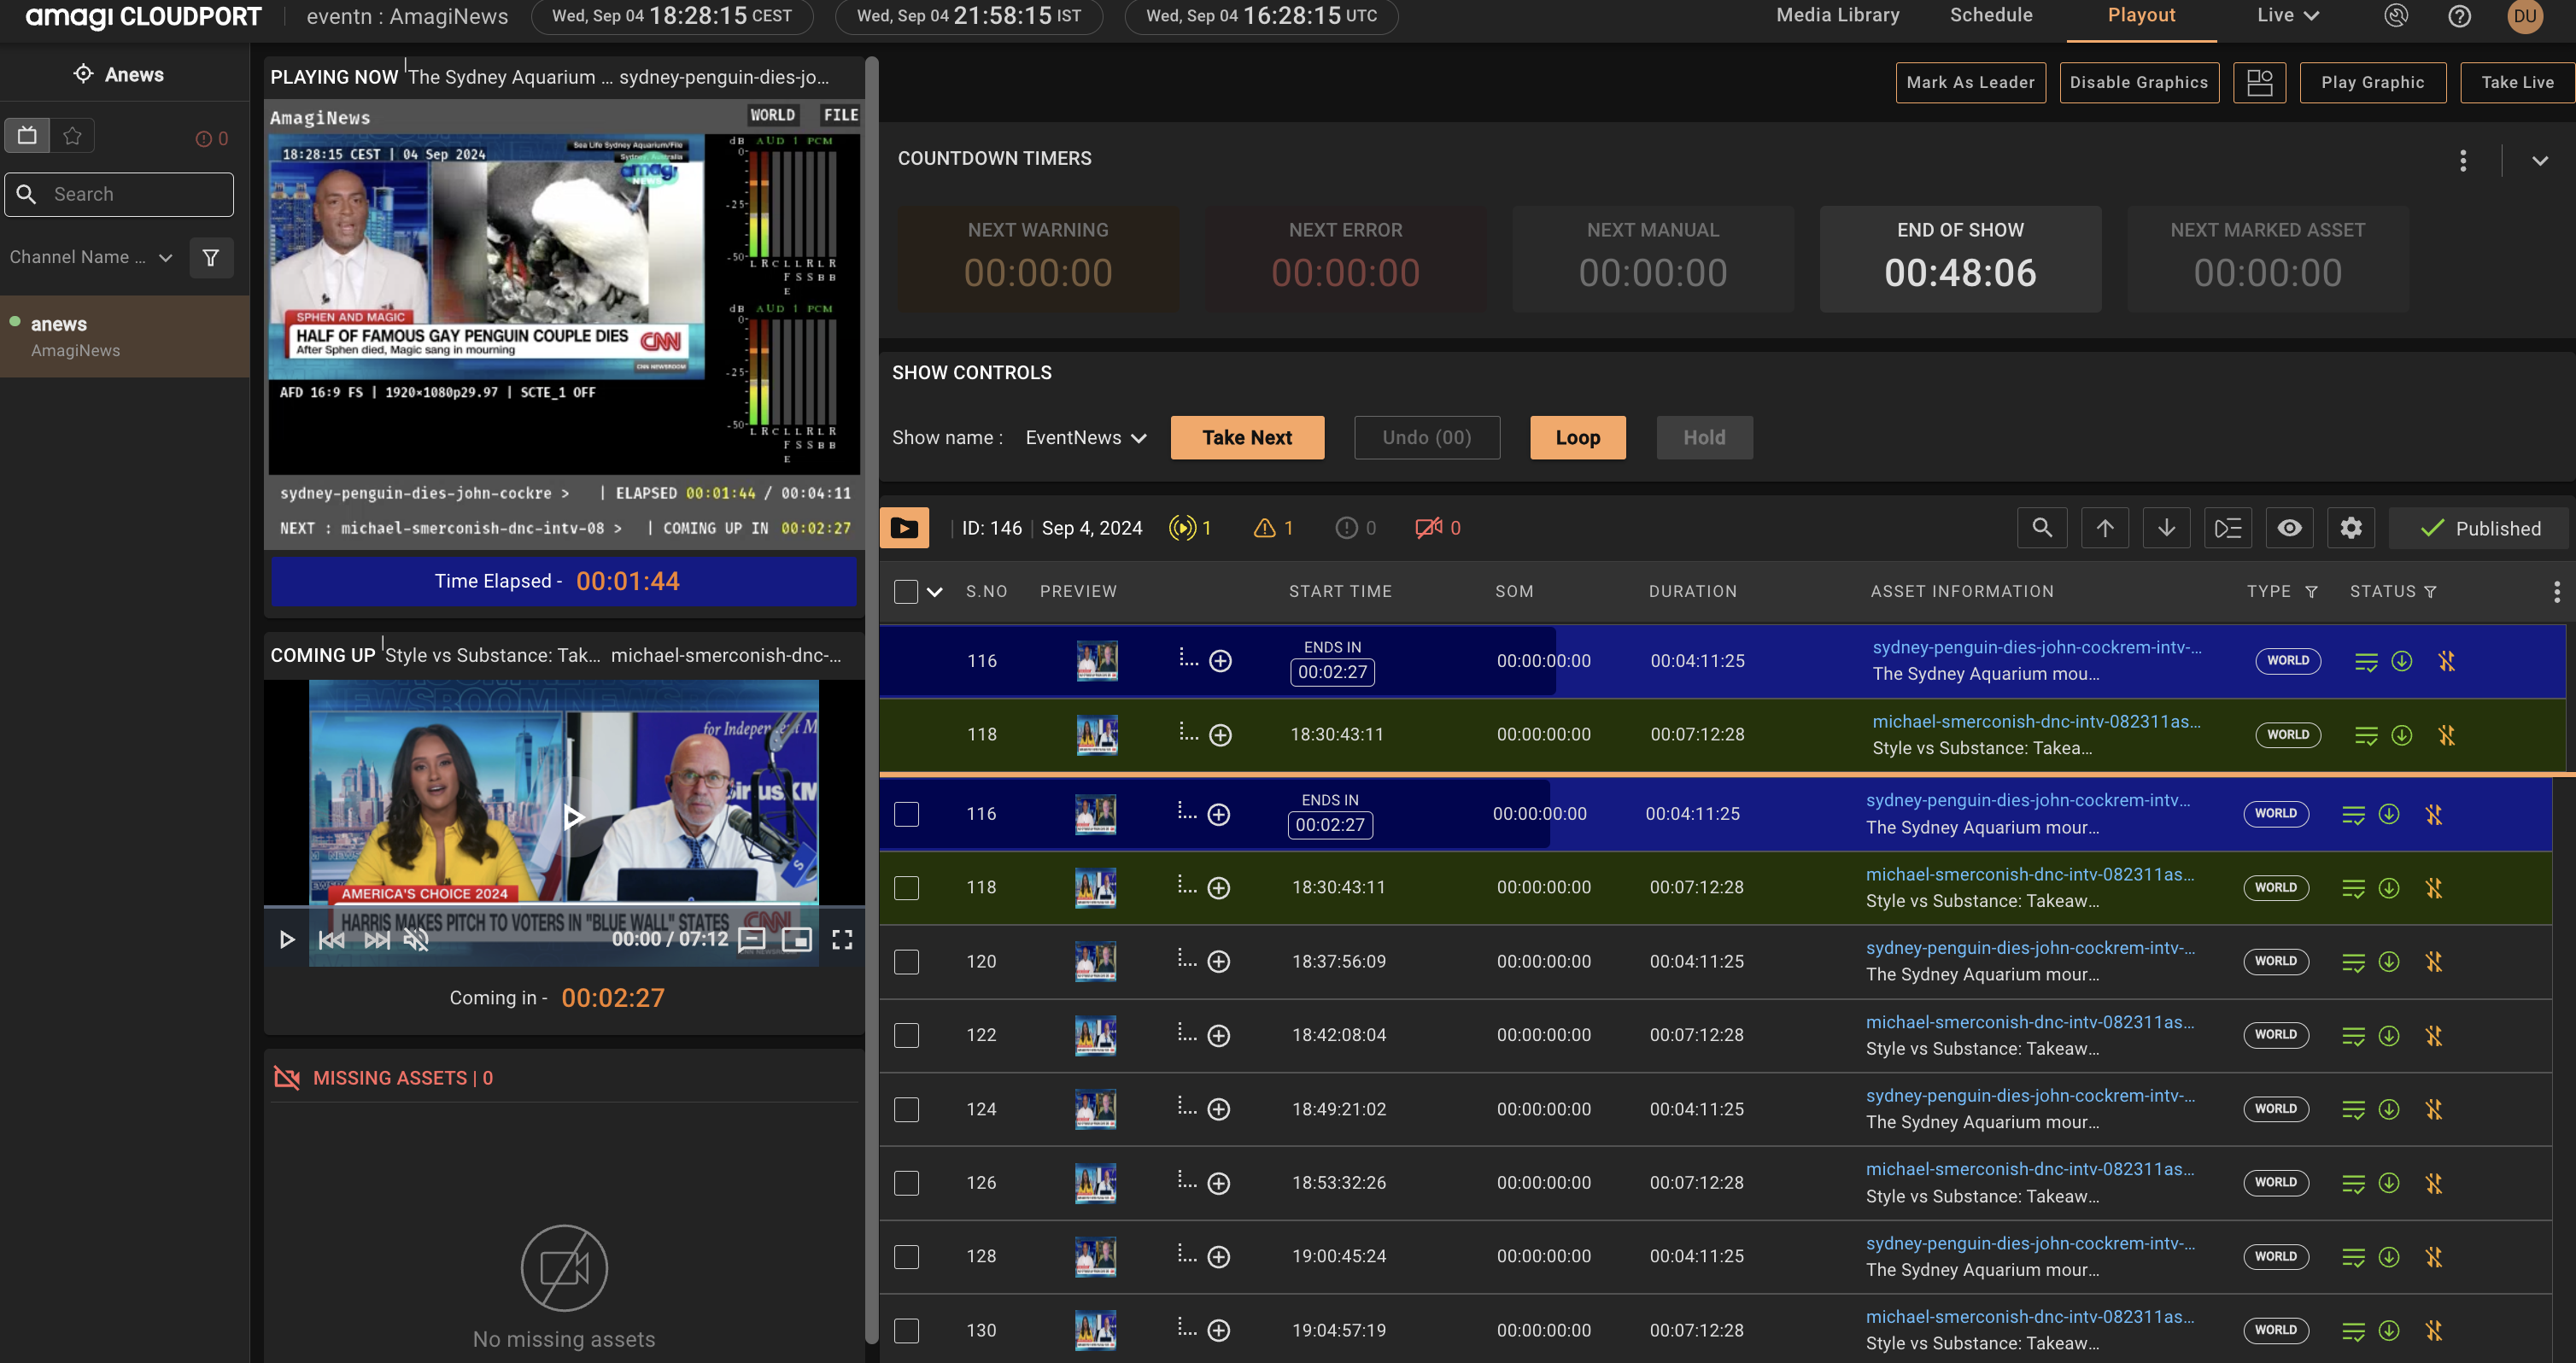2576x1363 pixels.
Task: Collapse the Countdown Timers panel chevron
Action: point(2540,160)
